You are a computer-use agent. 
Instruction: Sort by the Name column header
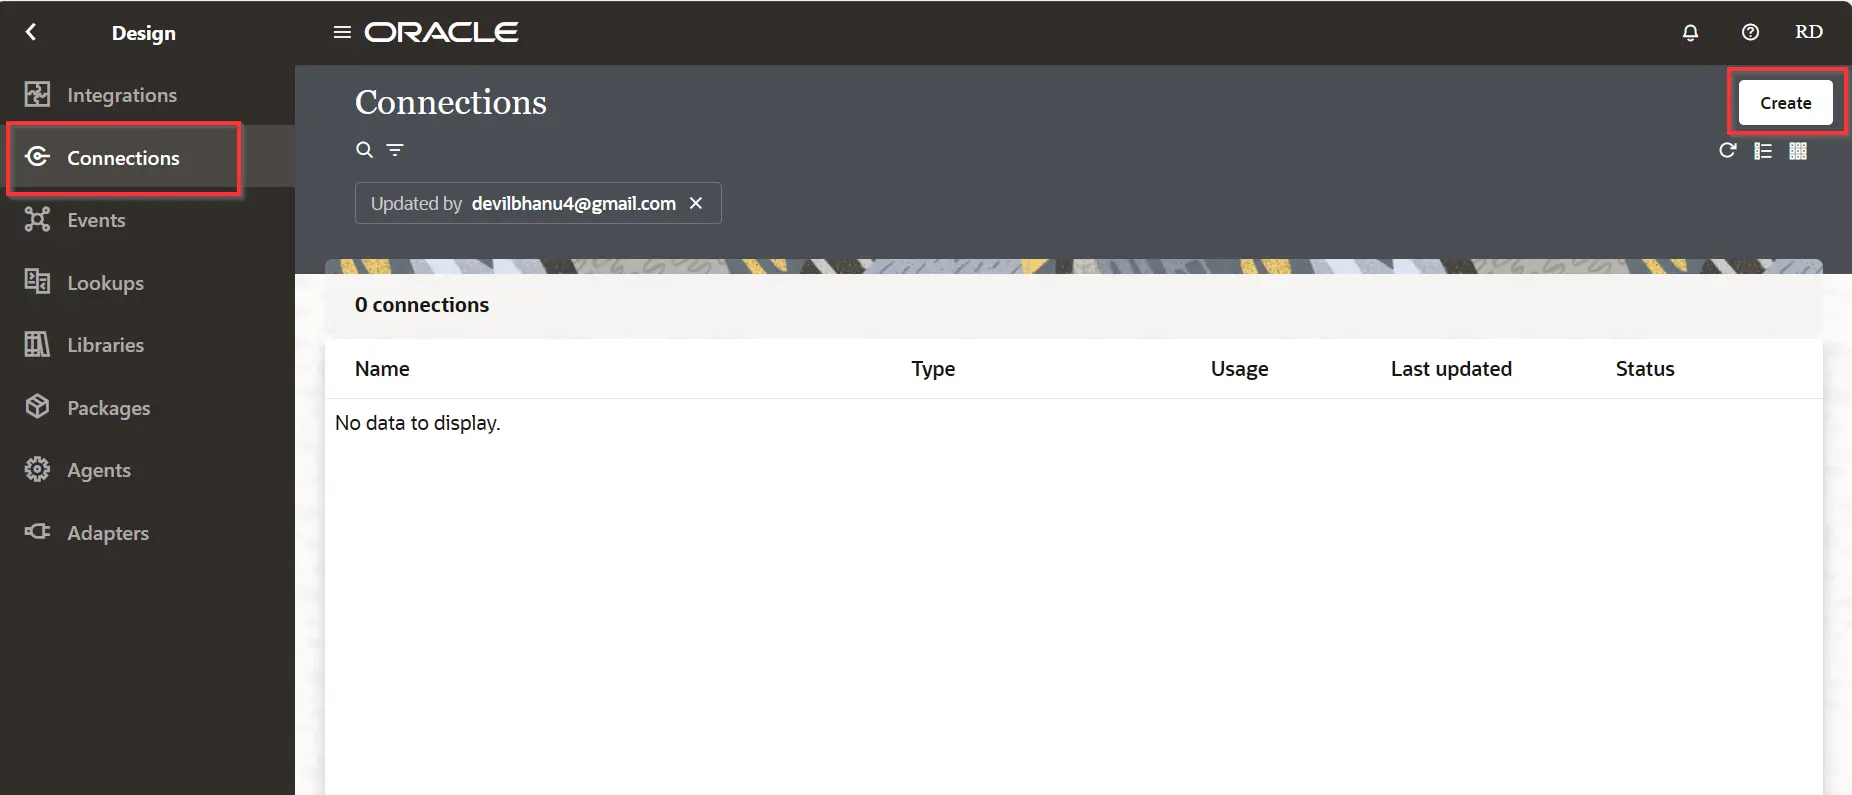tap(382, 369)
